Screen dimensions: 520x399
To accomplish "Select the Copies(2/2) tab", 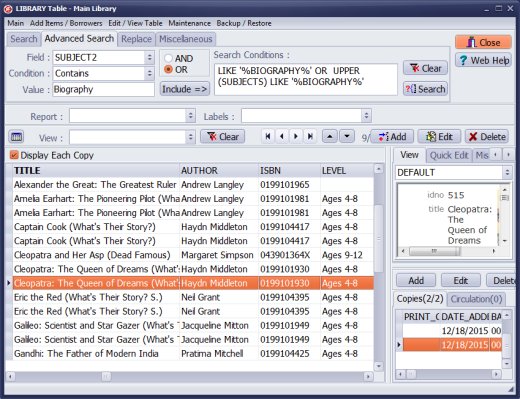I will pyautogui.click(x=420, y=299).
